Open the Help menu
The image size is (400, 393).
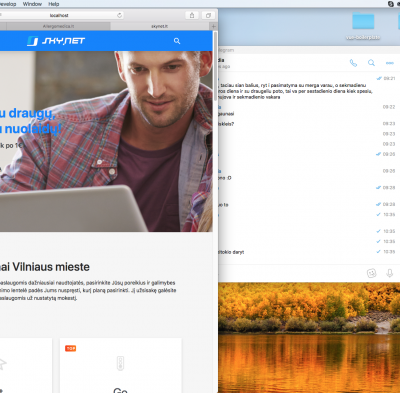(x=54, y=4)
